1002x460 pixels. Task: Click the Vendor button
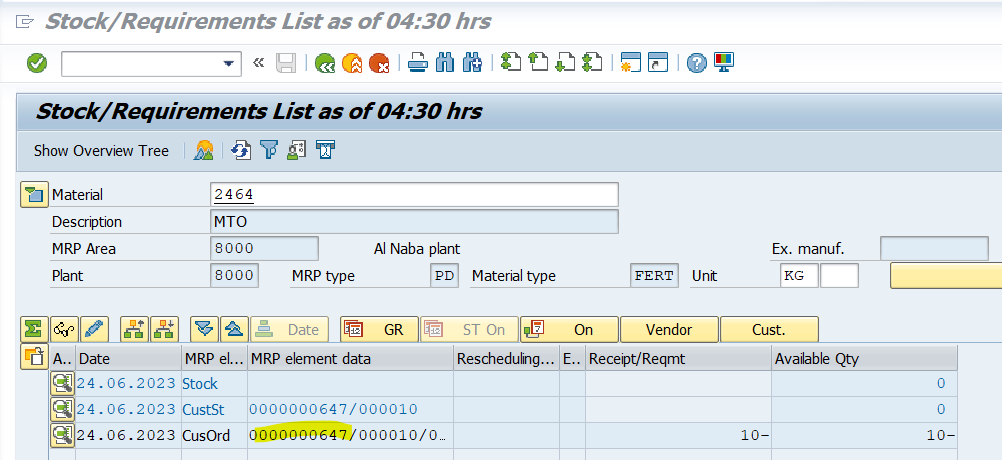tap(669, 329)
